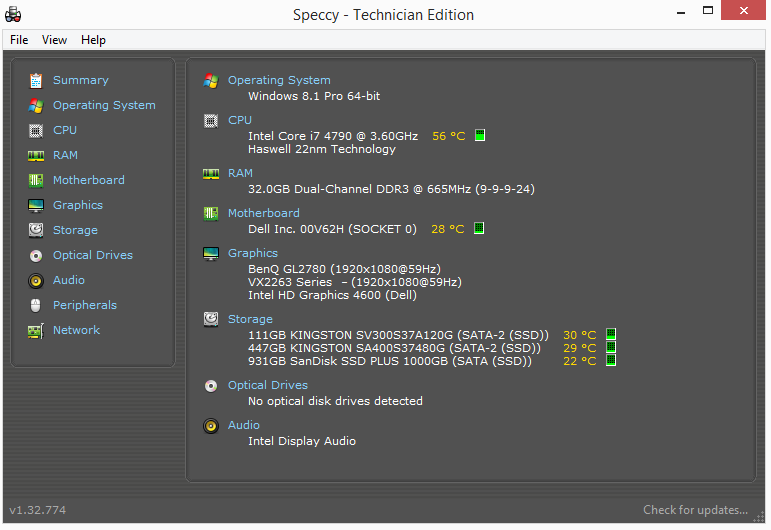Click temperature indicator for KINGSTON SV300 drive
This screenshot has height=530, width=771.
611,334
